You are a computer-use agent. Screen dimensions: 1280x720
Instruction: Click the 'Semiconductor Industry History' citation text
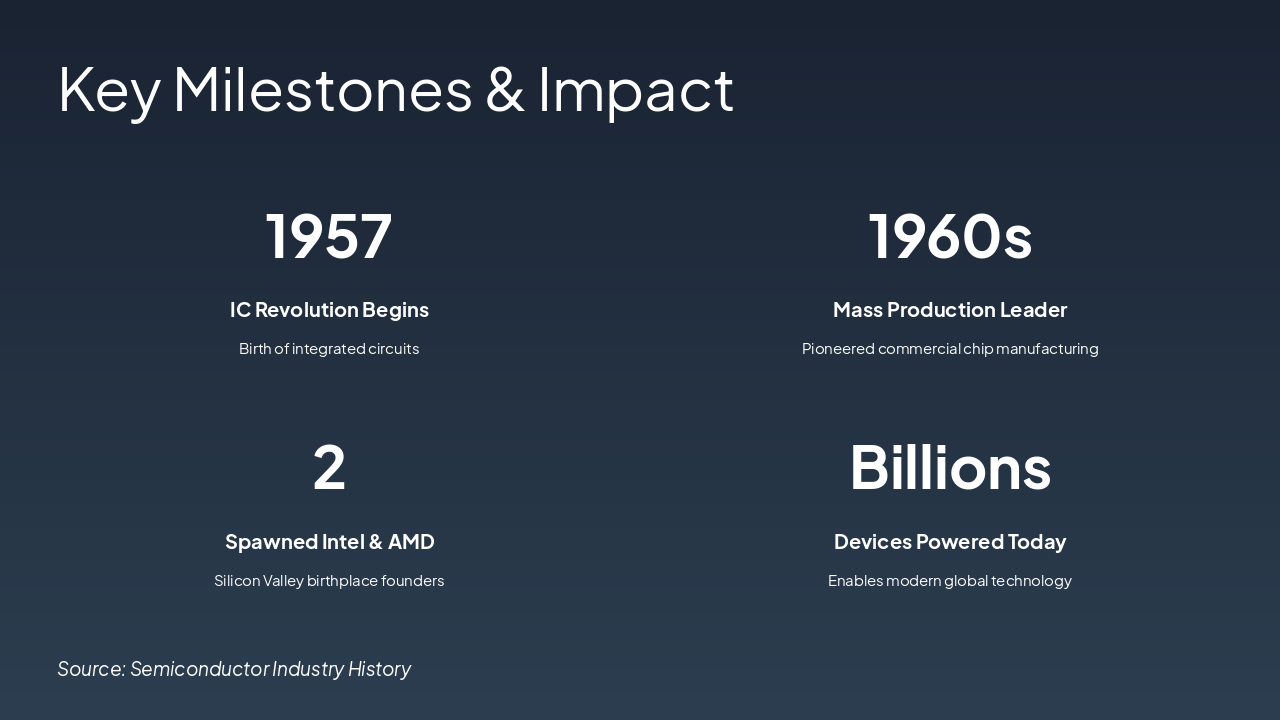click(270, 669)
